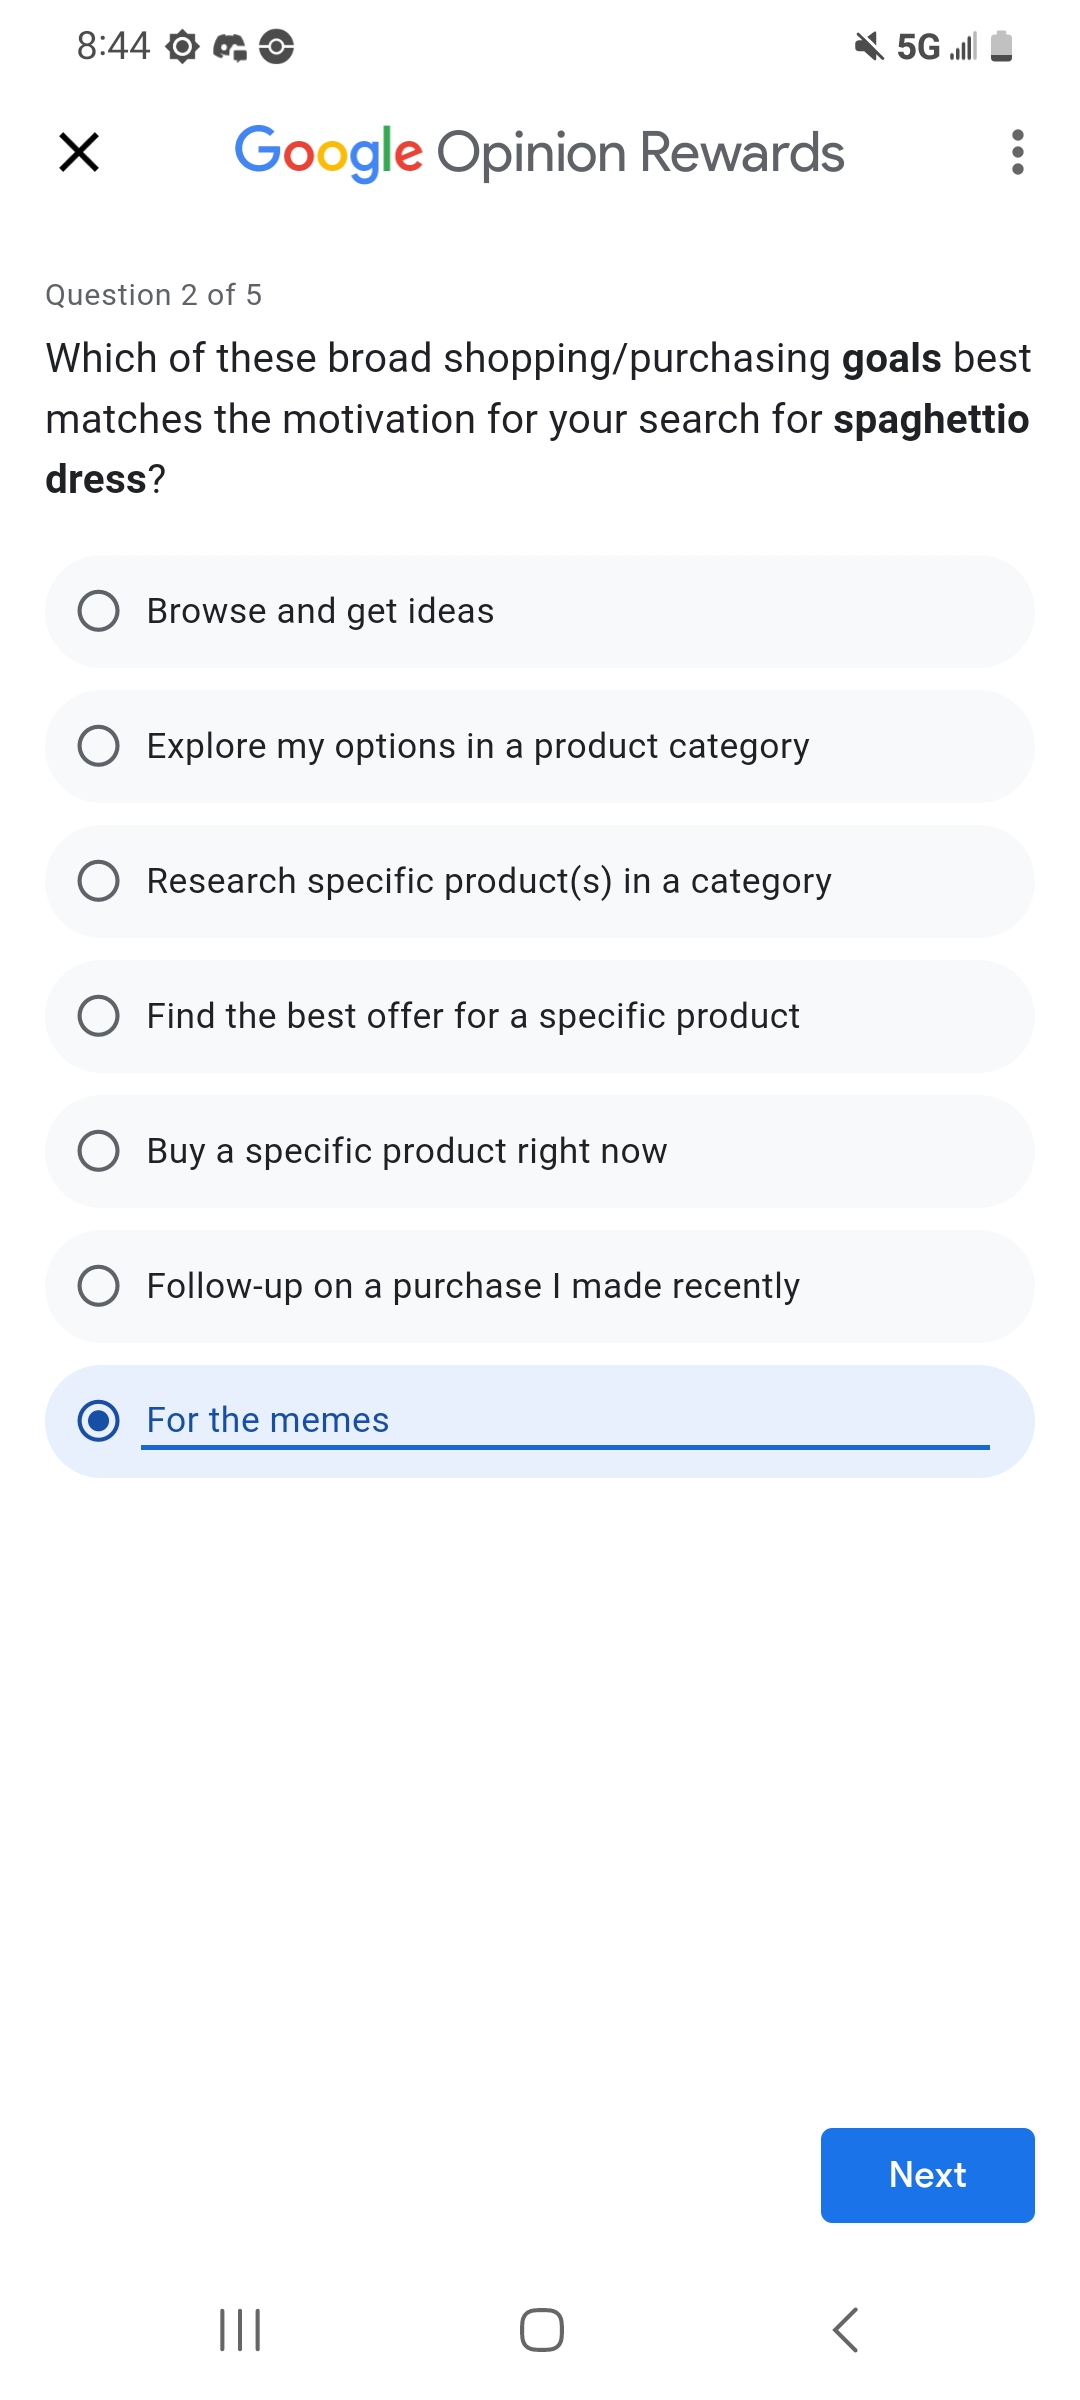
Task: Tap the settings gear status icon
Action: [x=182, y=47]
